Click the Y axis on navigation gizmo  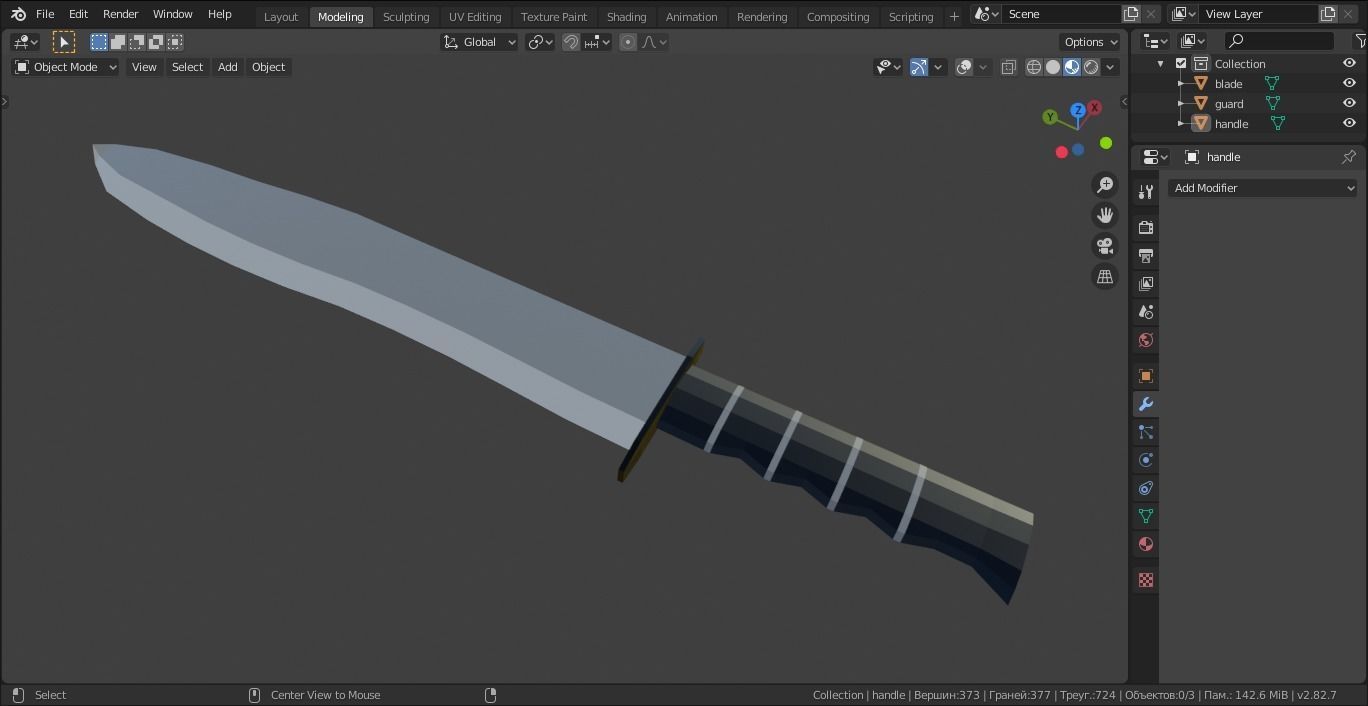[1050, 117]
